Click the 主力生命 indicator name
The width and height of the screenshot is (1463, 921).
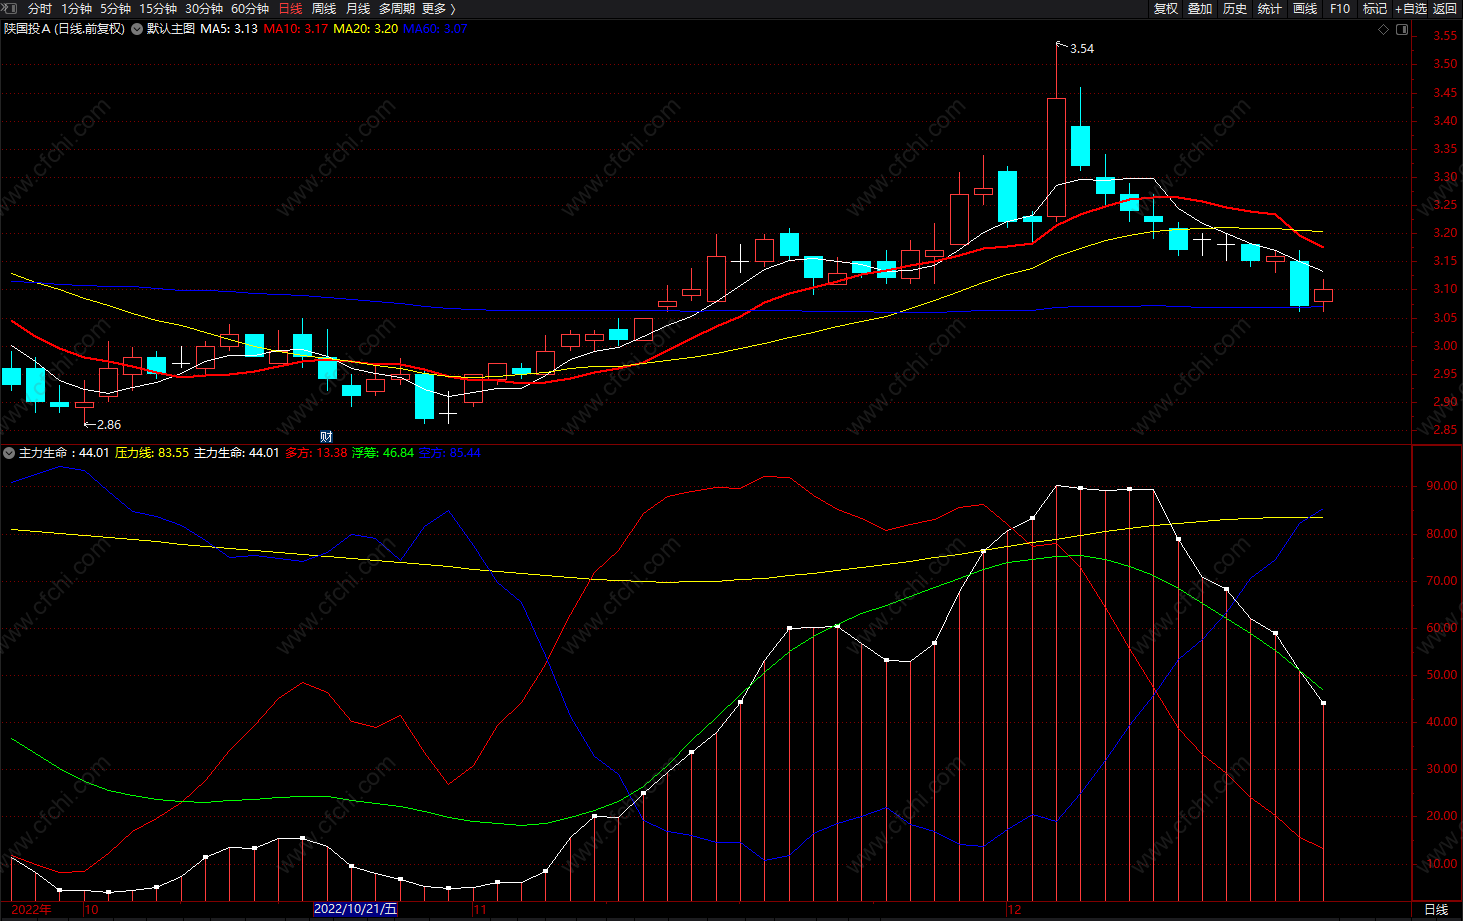coord(43,453)
